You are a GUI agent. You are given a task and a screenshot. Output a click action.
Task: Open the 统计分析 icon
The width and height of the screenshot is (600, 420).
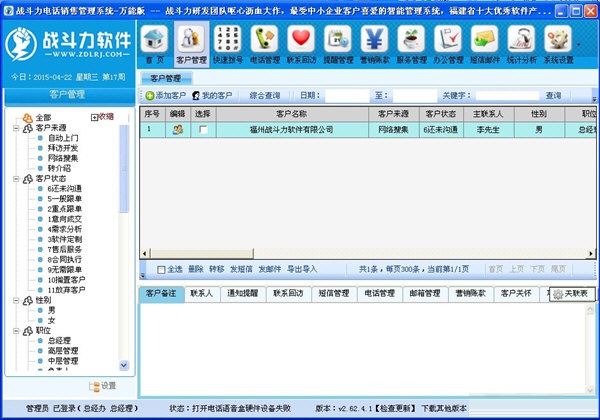(x=521, y=39)
